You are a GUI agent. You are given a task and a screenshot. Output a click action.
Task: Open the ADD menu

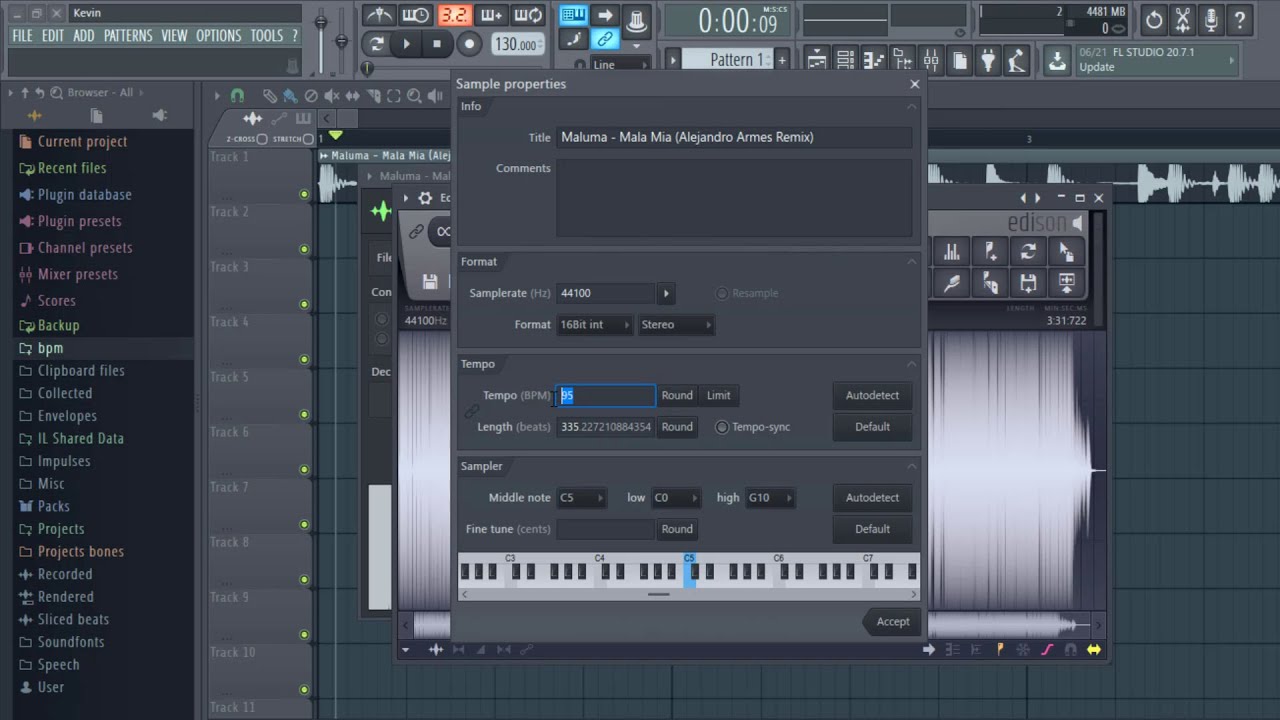(x=84, y=36)
